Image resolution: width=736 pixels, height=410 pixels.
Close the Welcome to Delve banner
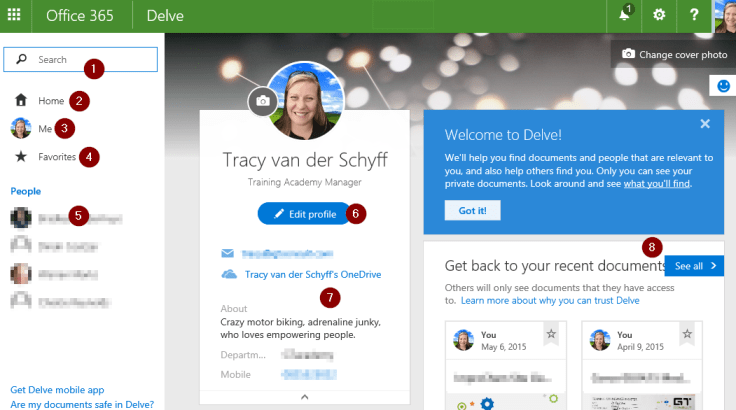click(705, 123)
